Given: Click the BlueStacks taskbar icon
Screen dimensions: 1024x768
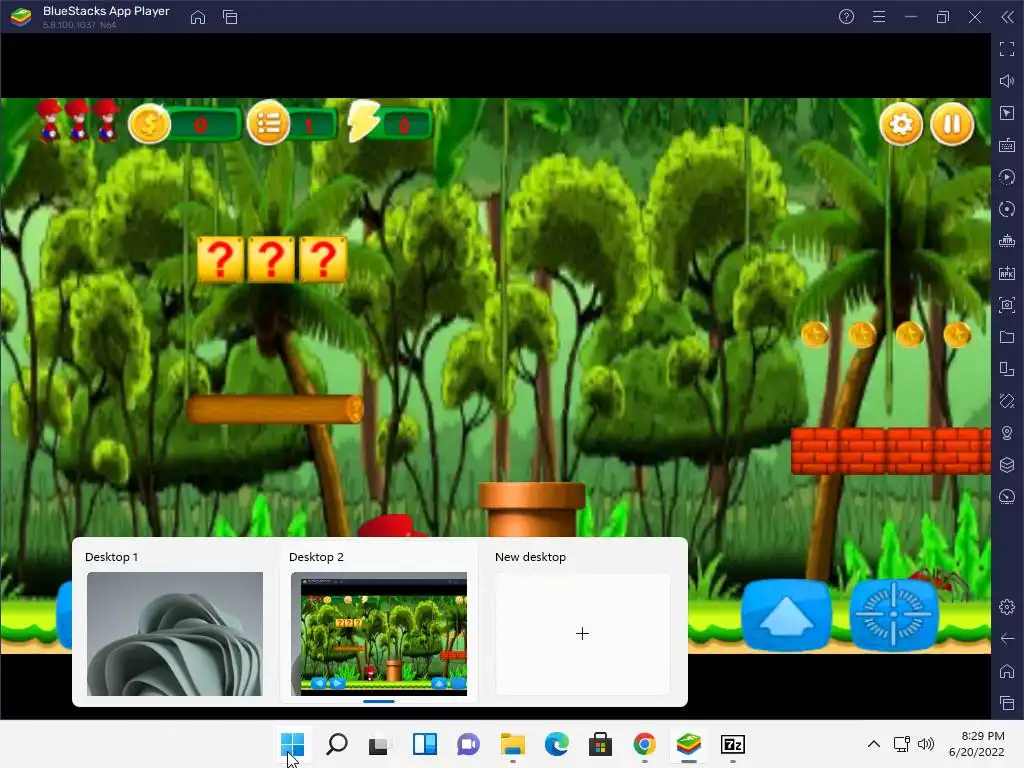Looking at the screenshot, I should click(688, 744).
